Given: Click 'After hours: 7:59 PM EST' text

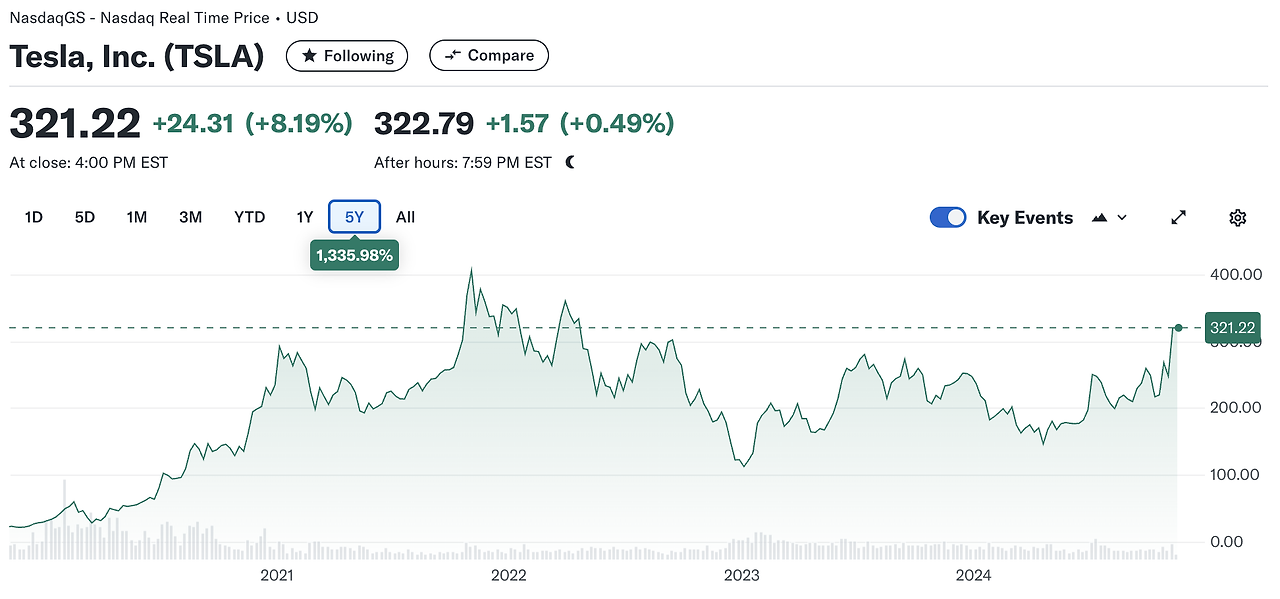Looking at the screenshot, I should 463,162.
